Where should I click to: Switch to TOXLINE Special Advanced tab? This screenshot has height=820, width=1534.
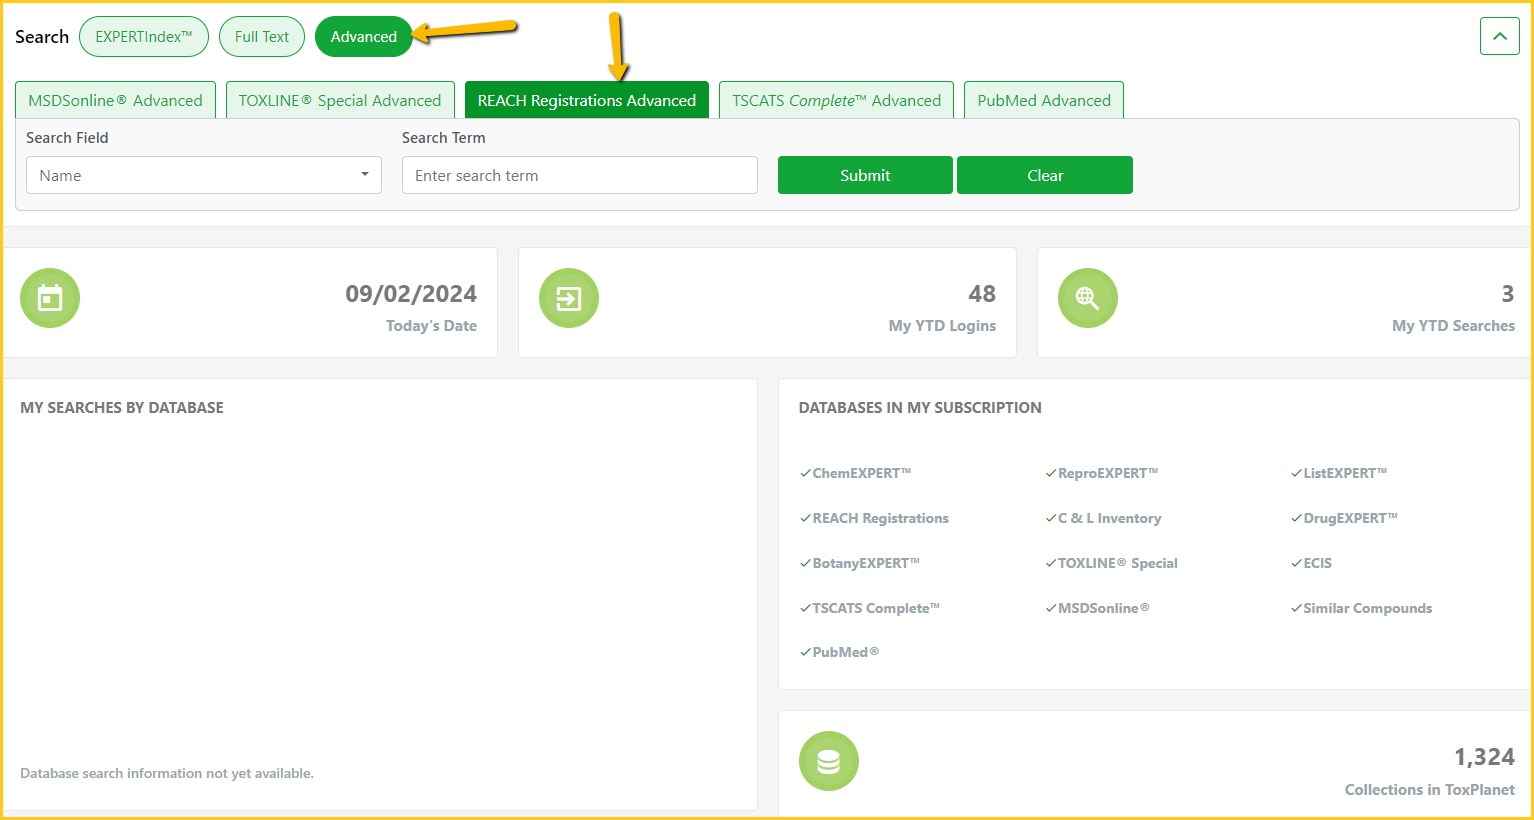340,101
